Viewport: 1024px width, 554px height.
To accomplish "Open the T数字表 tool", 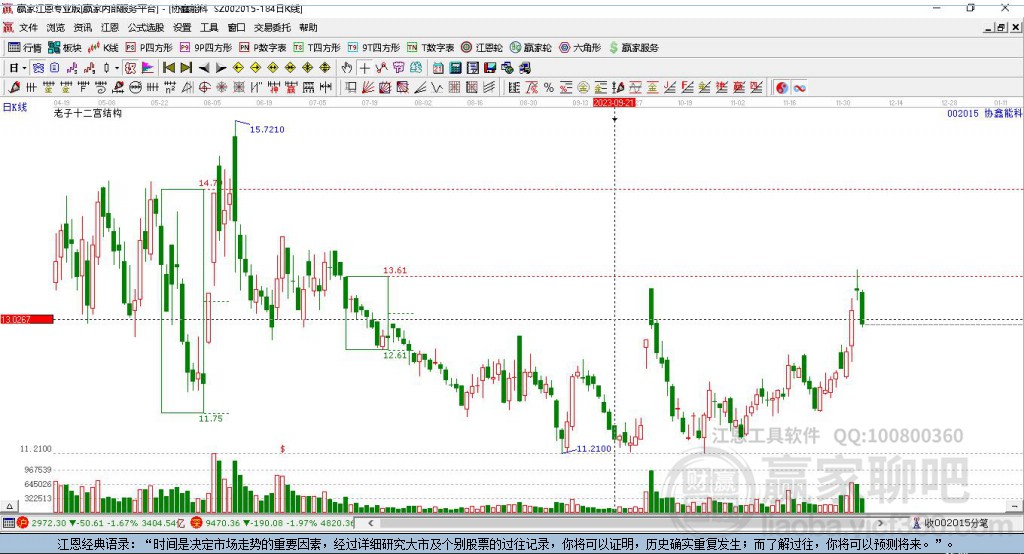I will pos(430,48).
